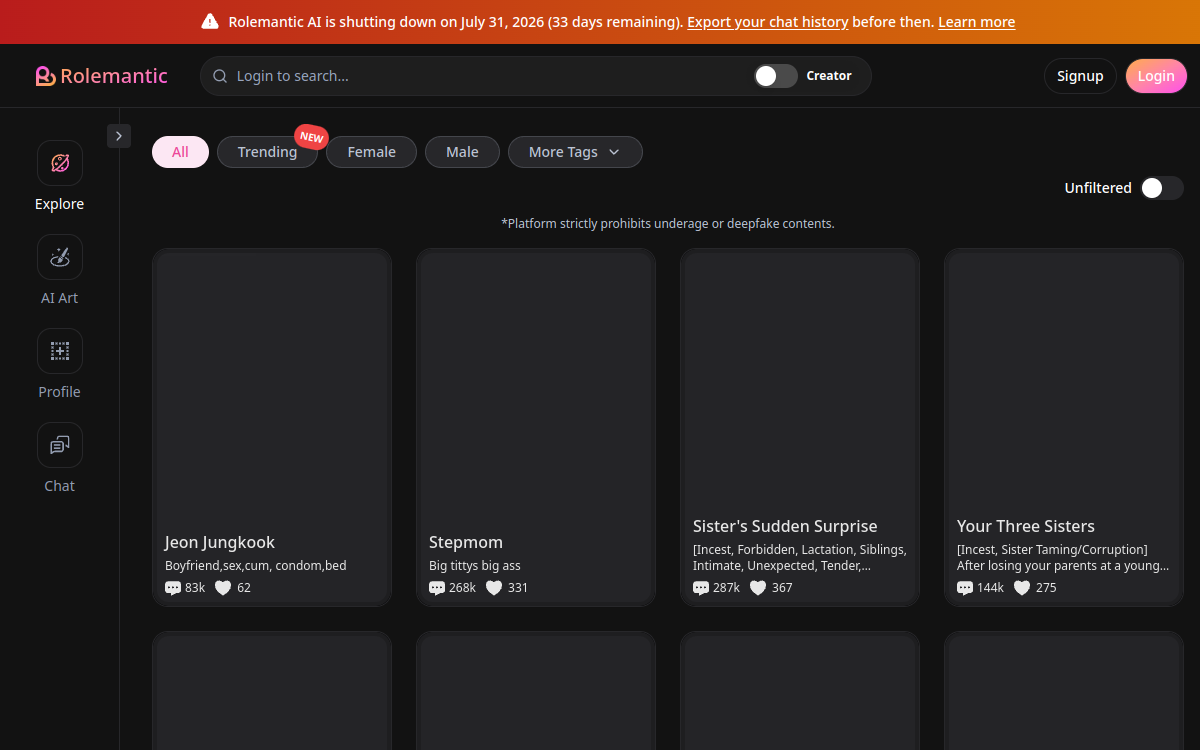Click the Rolemantic logo
The height and width of the screenshot is (750, 1200).
point(101,76)
